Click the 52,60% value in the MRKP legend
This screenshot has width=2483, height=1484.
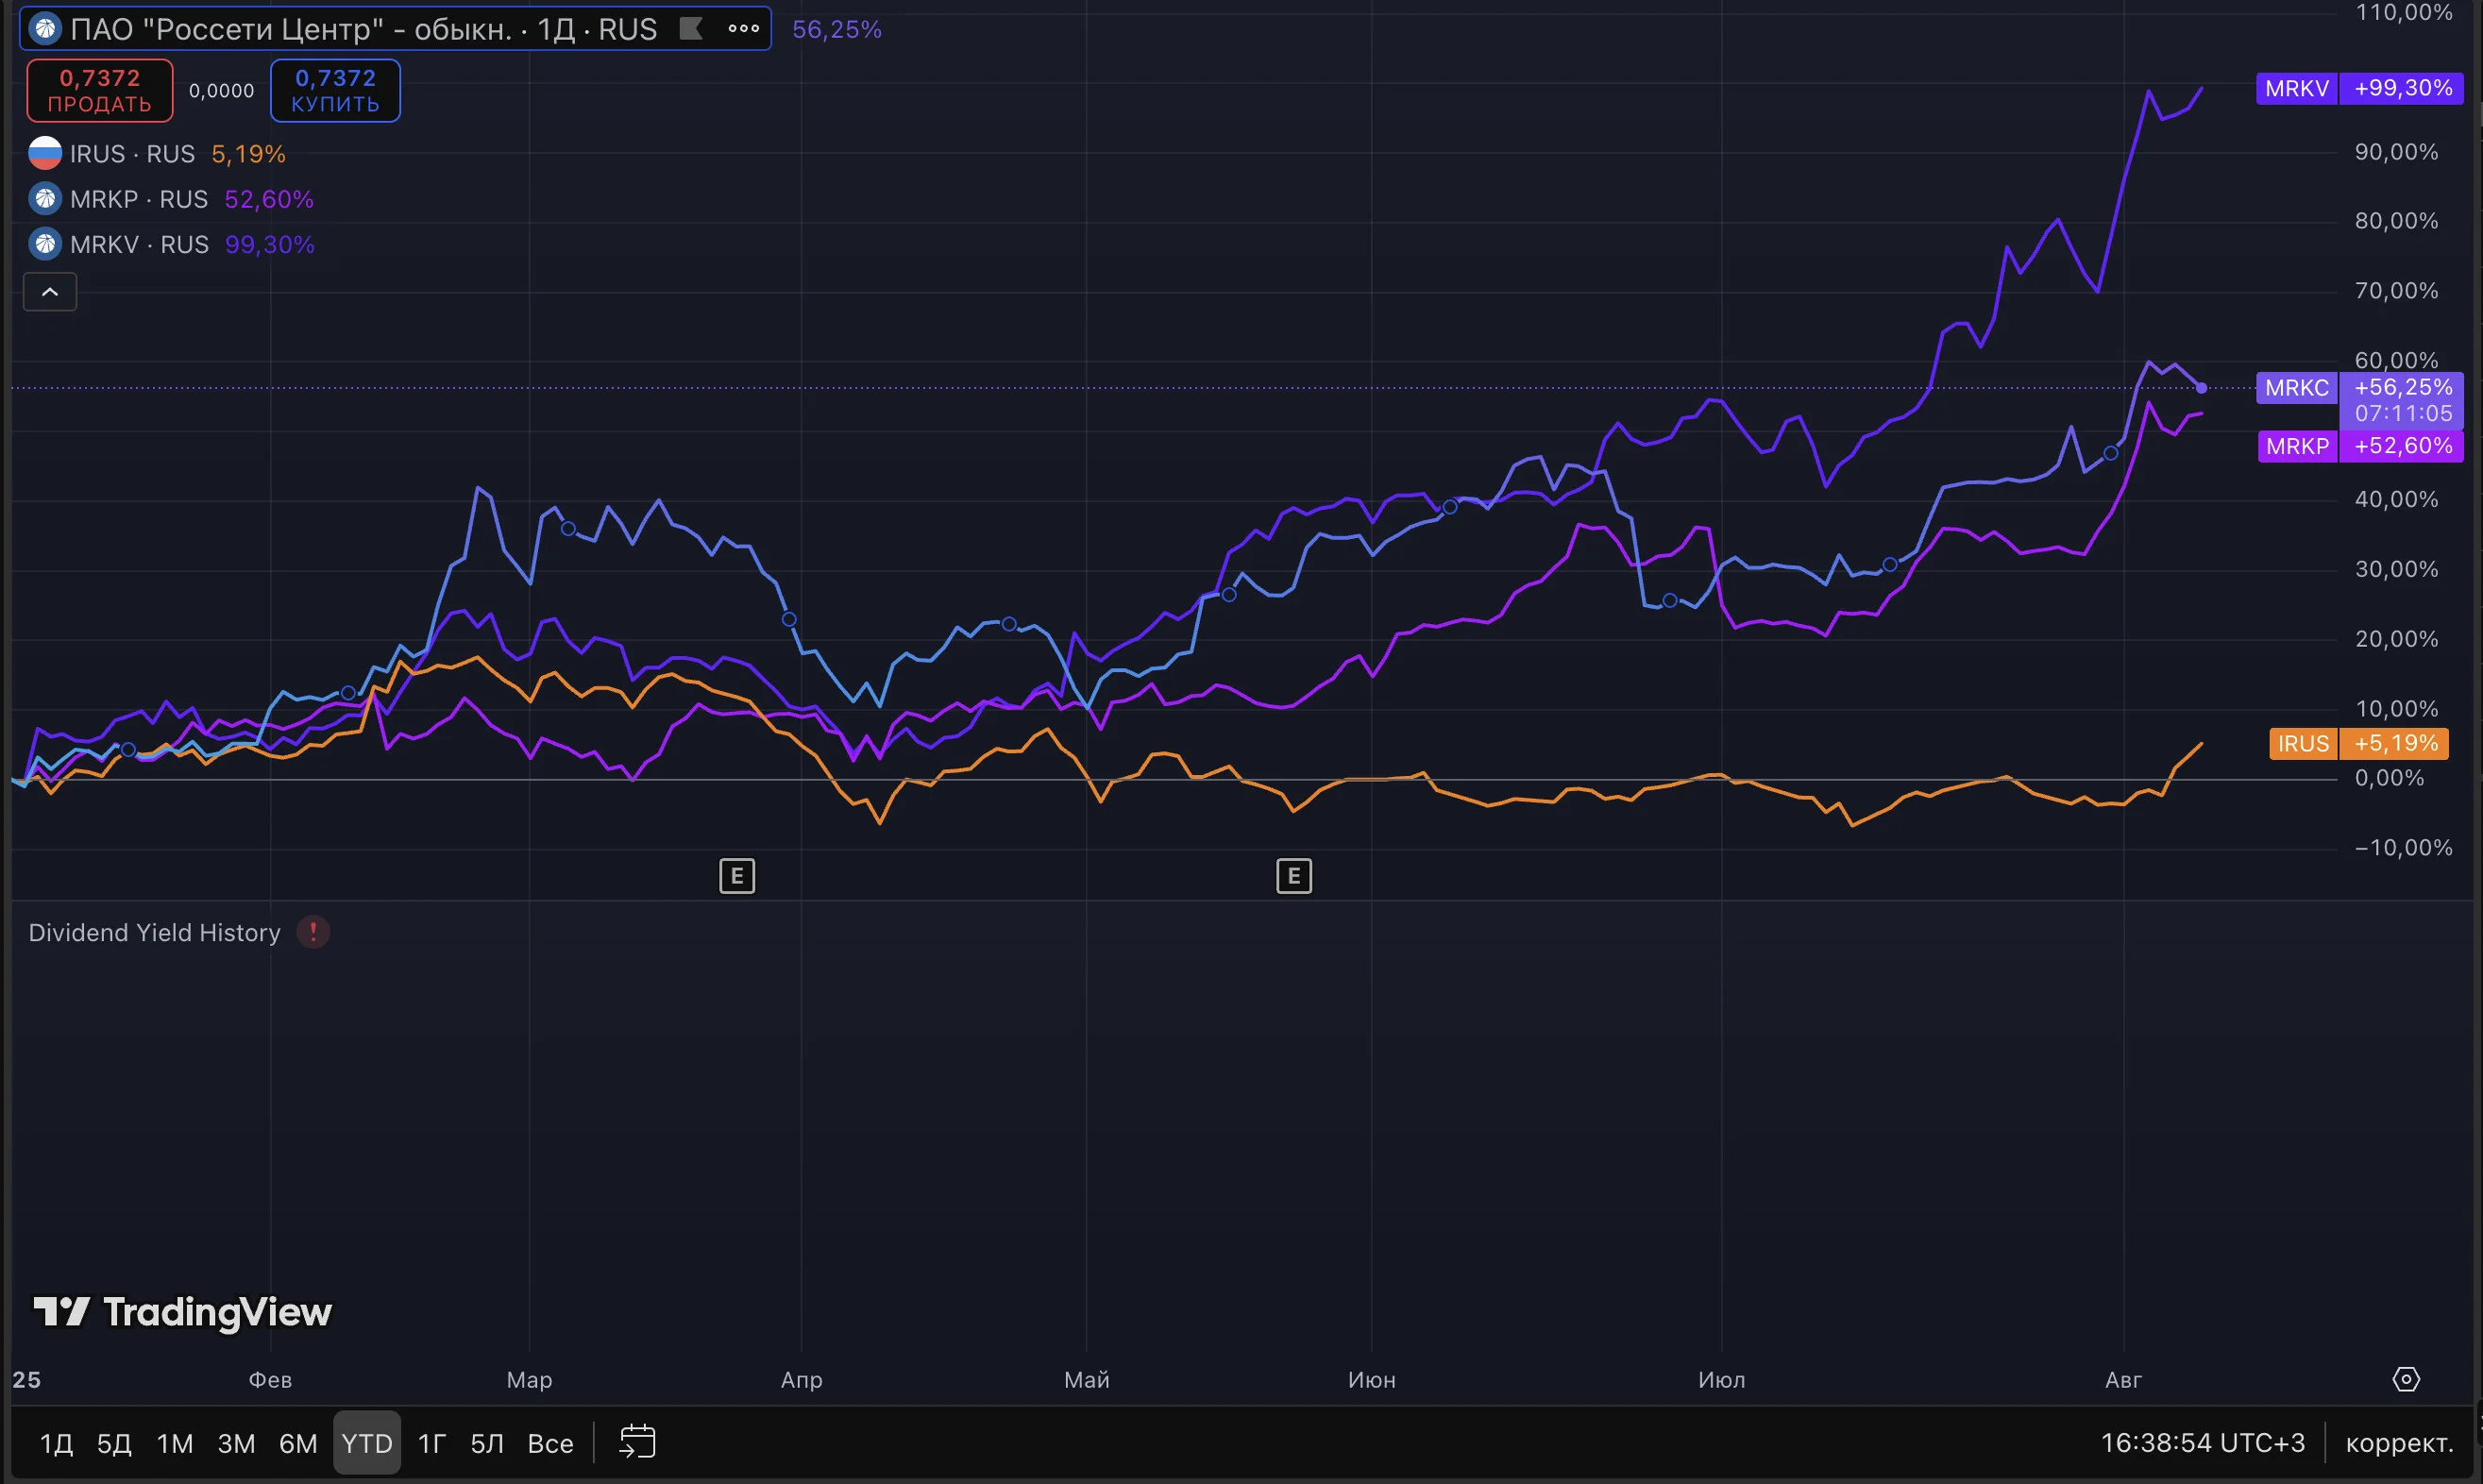[x=269, y=199]
